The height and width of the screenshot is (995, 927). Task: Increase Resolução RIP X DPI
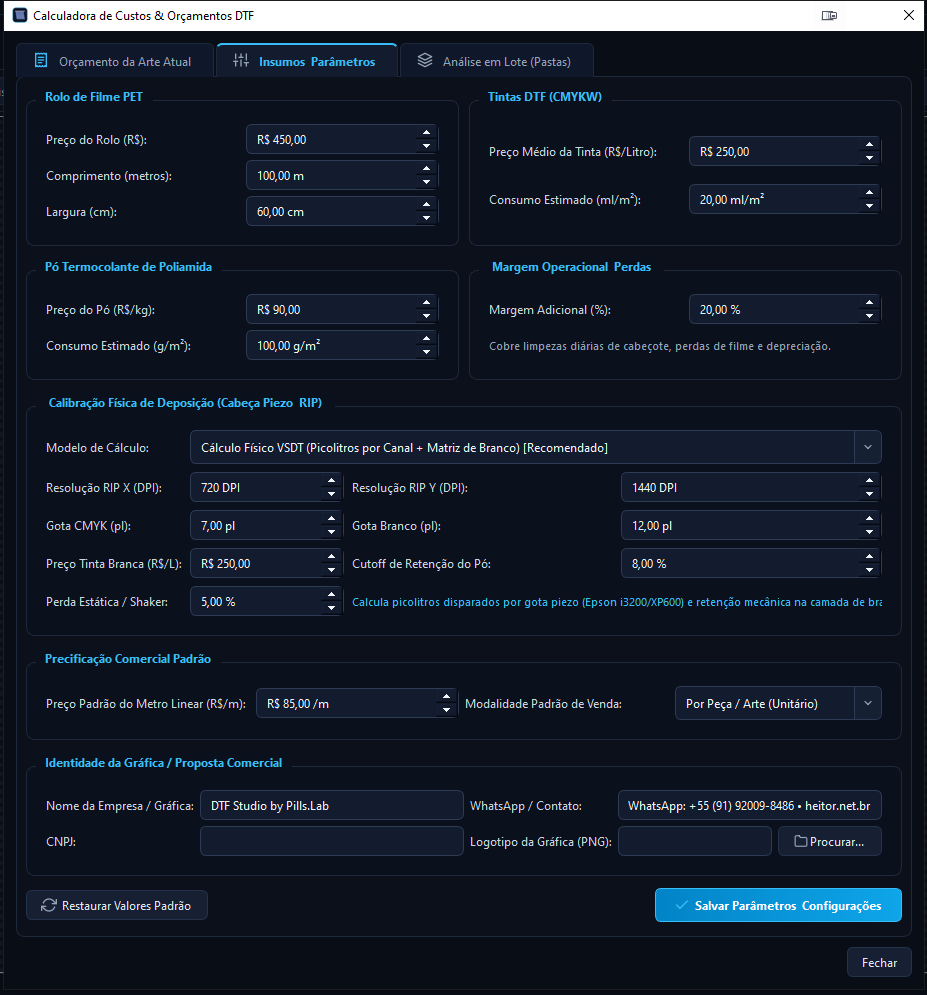[x=331, y=480]
